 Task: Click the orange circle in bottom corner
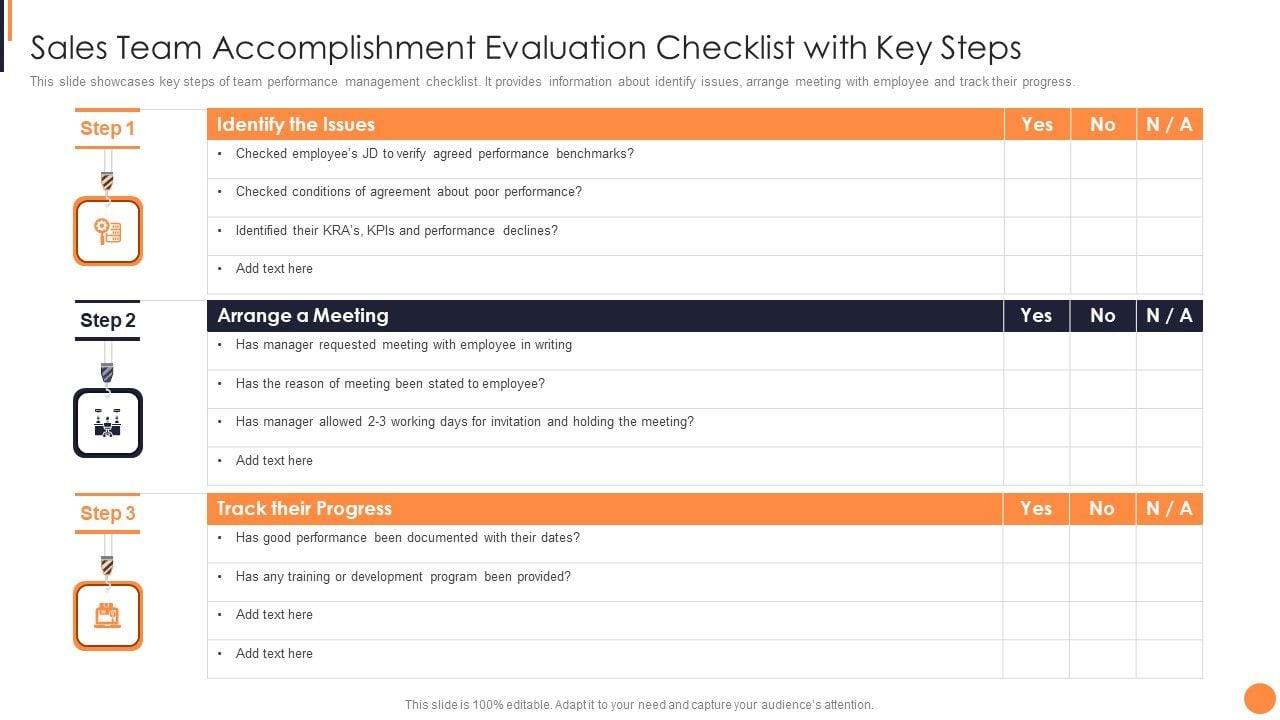point(1259,699)
